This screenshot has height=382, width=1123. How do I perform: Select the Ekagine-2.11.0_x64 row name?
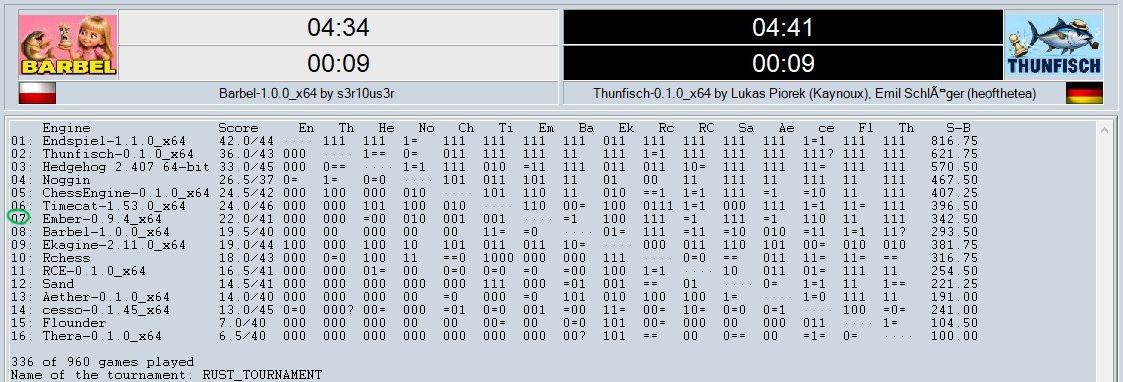point(114,244)
